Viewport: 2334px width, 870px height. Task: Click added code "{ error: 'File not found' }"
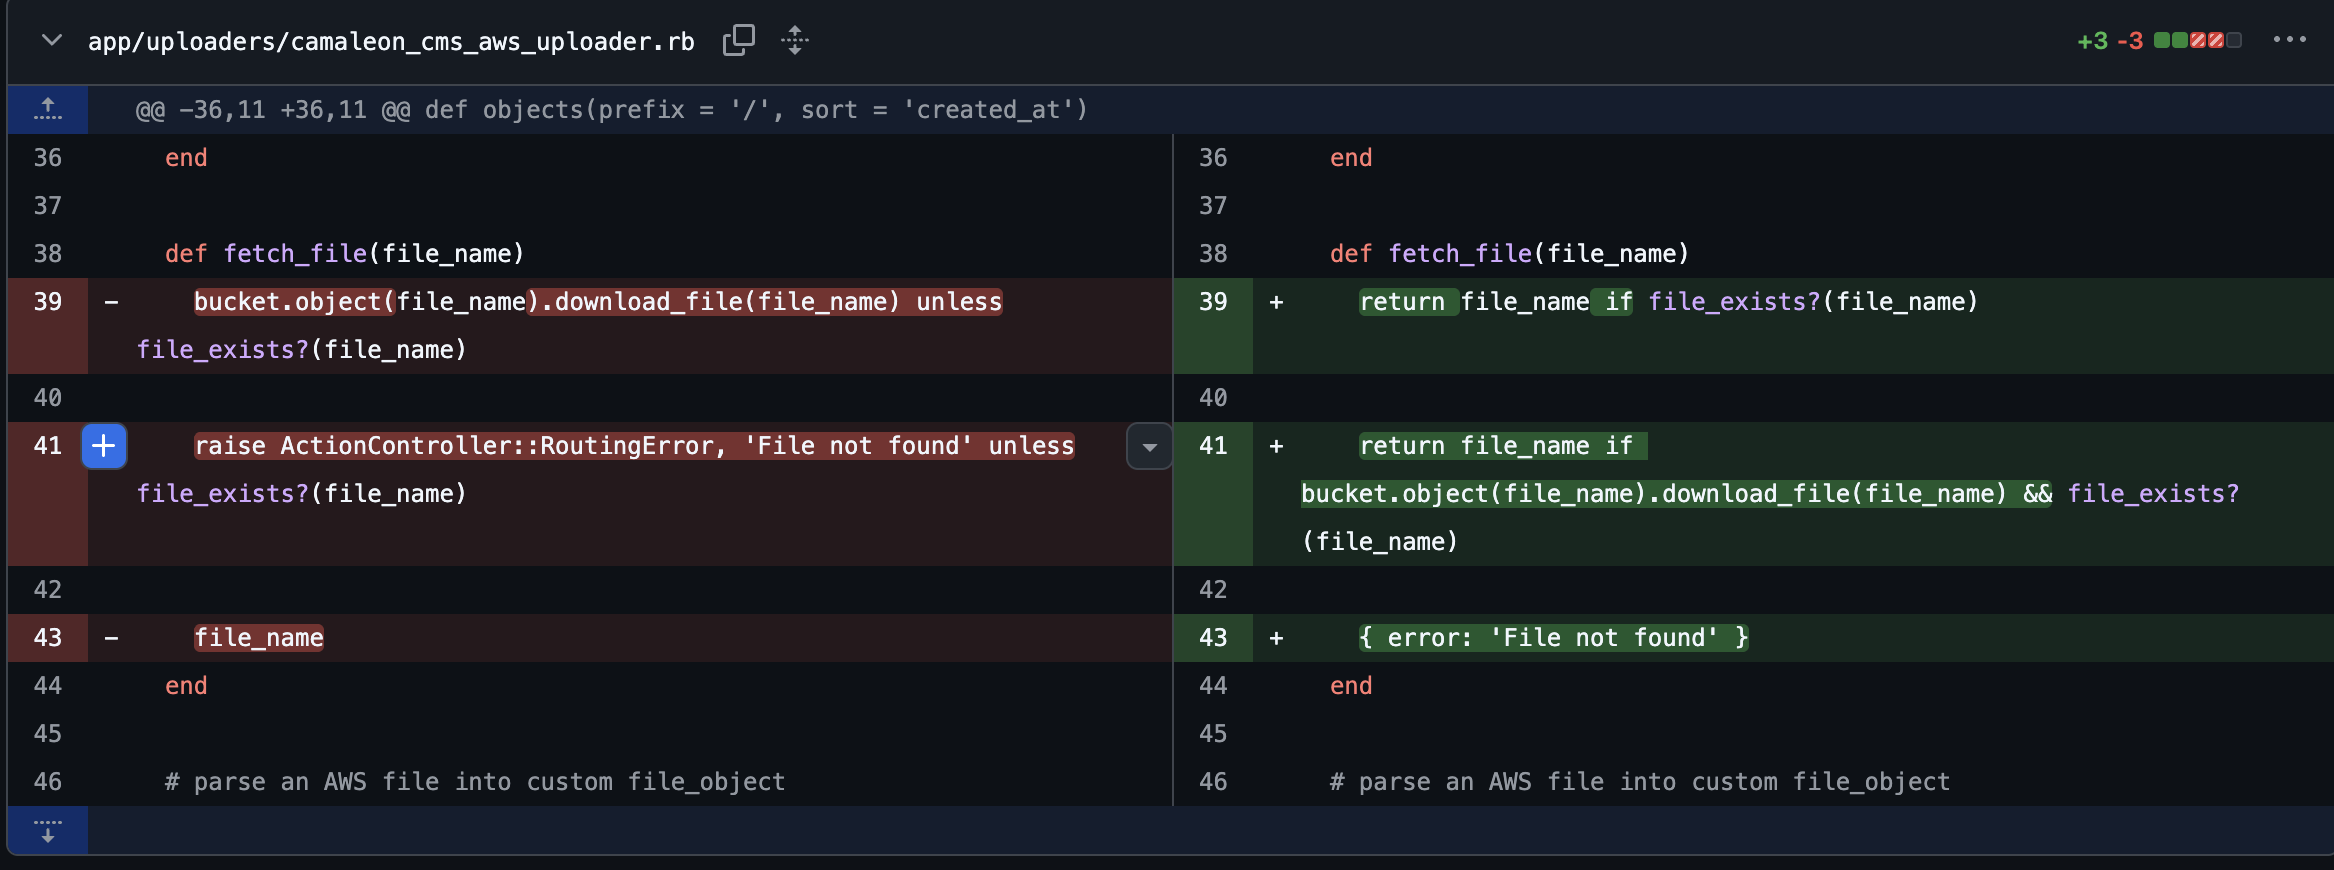pos(1554,638)
